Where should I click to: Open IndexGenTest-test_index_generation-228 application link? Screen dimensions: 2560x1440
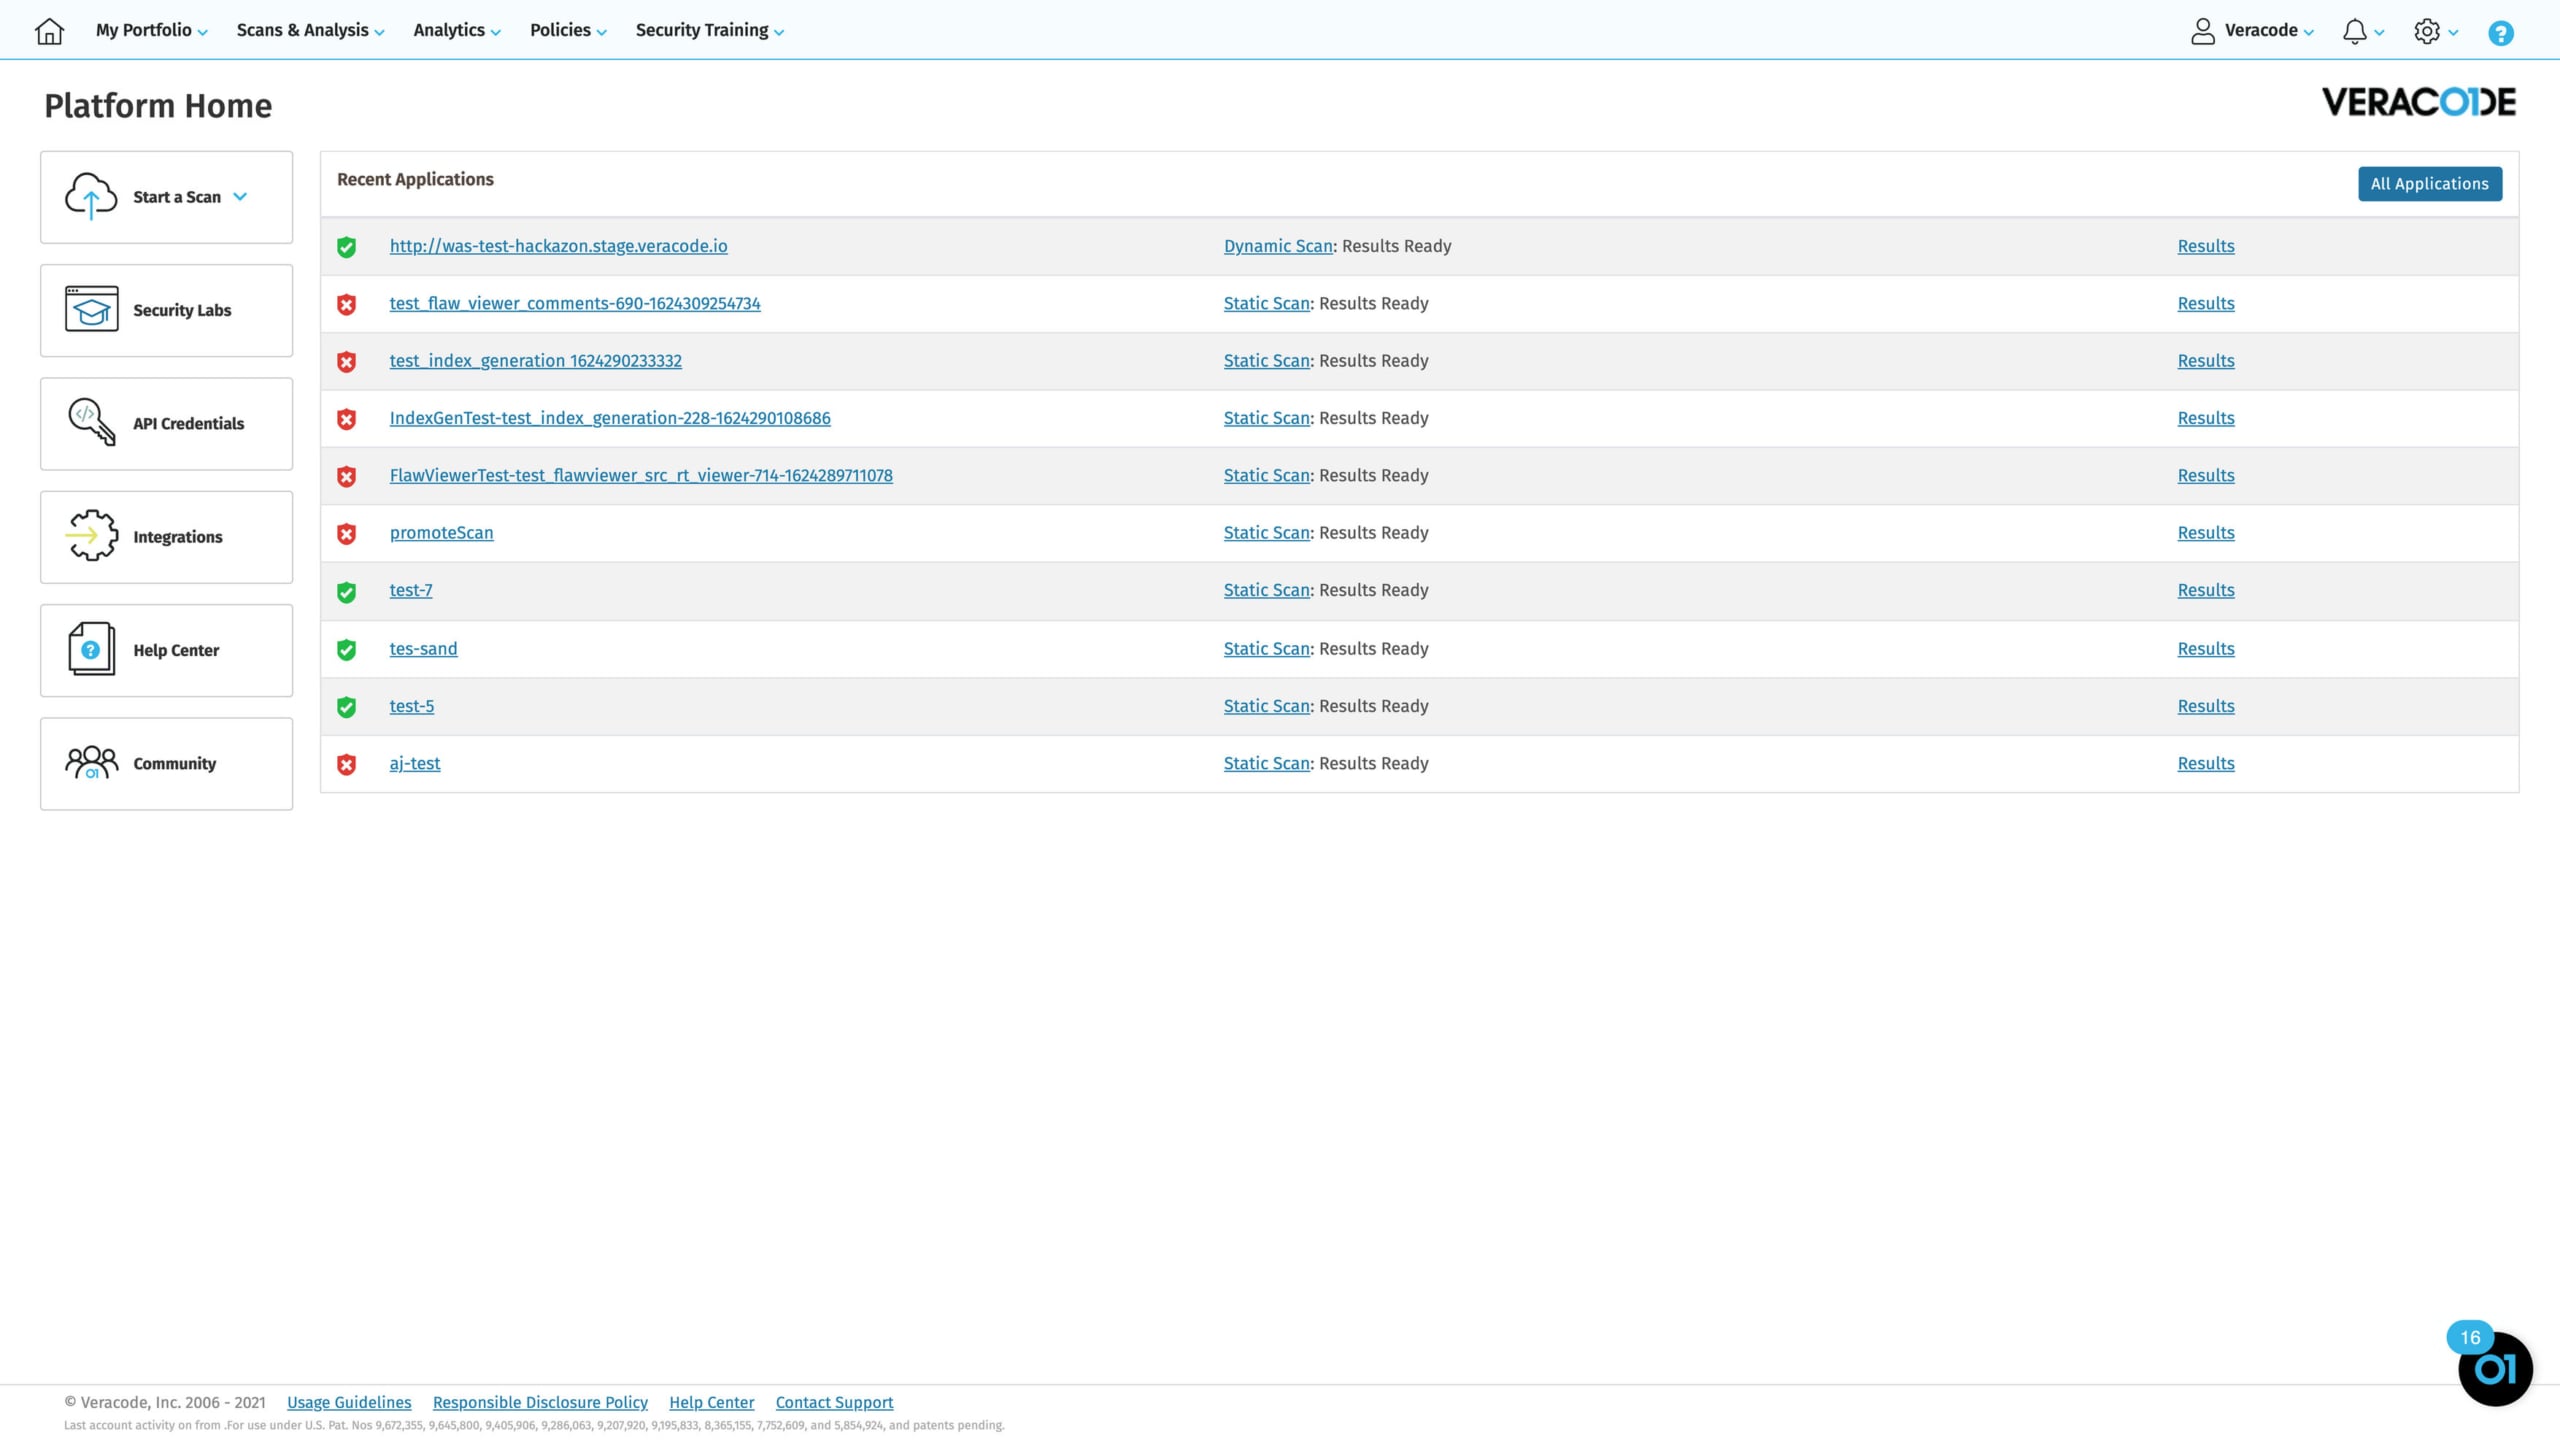tap(610, 418)
